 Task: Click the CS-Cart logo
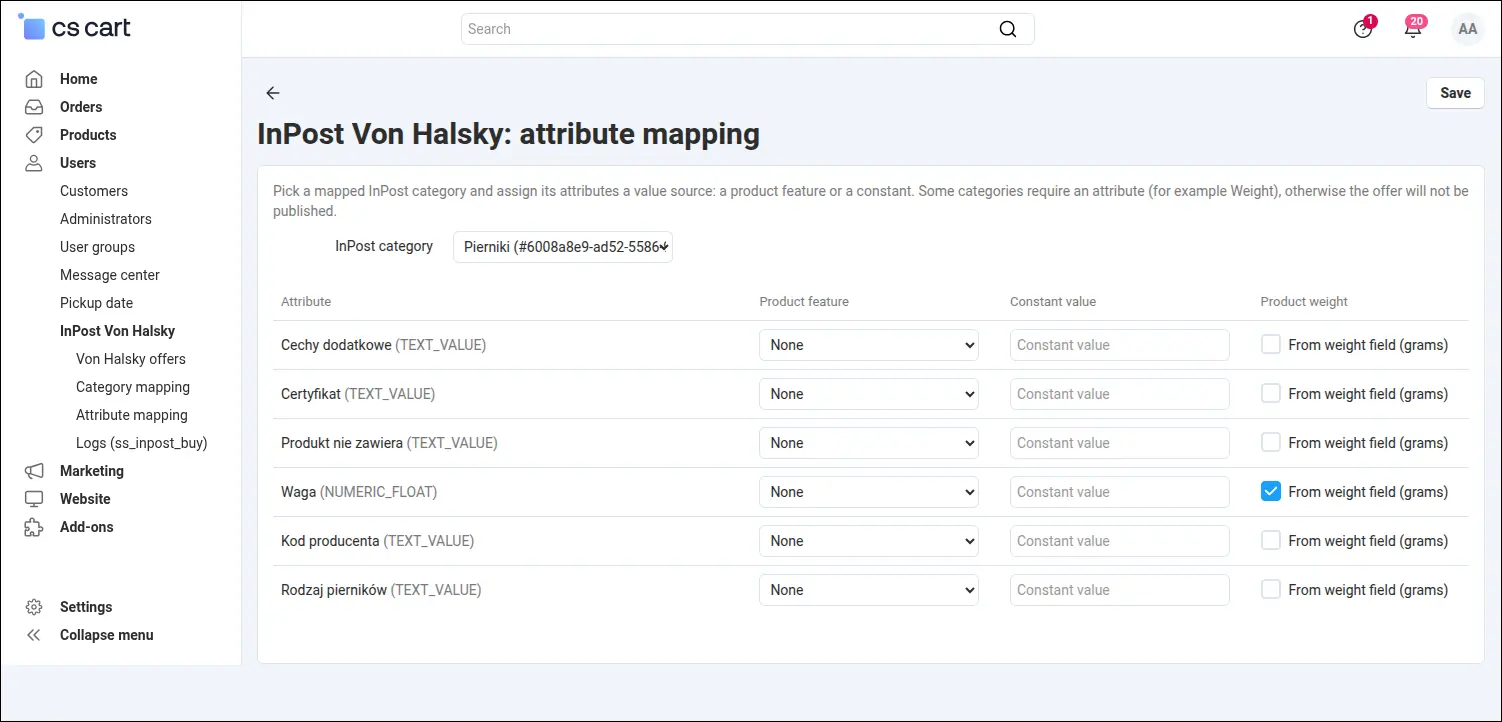tap(75, 27)
